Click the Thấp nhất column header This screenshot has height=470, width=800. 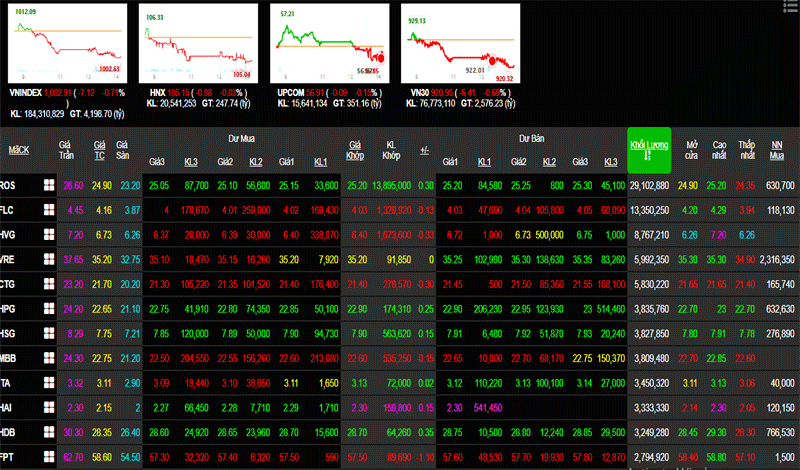[x=747, y=150]
